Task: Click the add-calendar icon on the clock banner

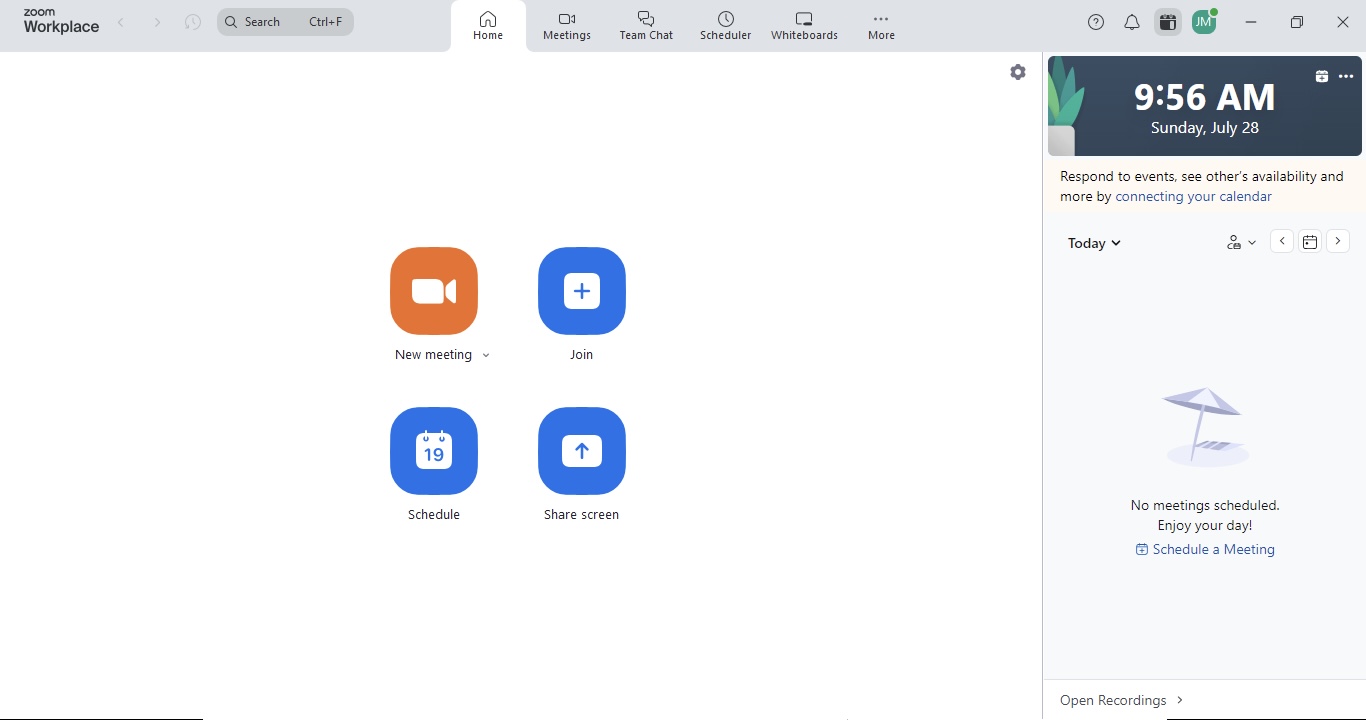Action: click(x=1322, y=77)
